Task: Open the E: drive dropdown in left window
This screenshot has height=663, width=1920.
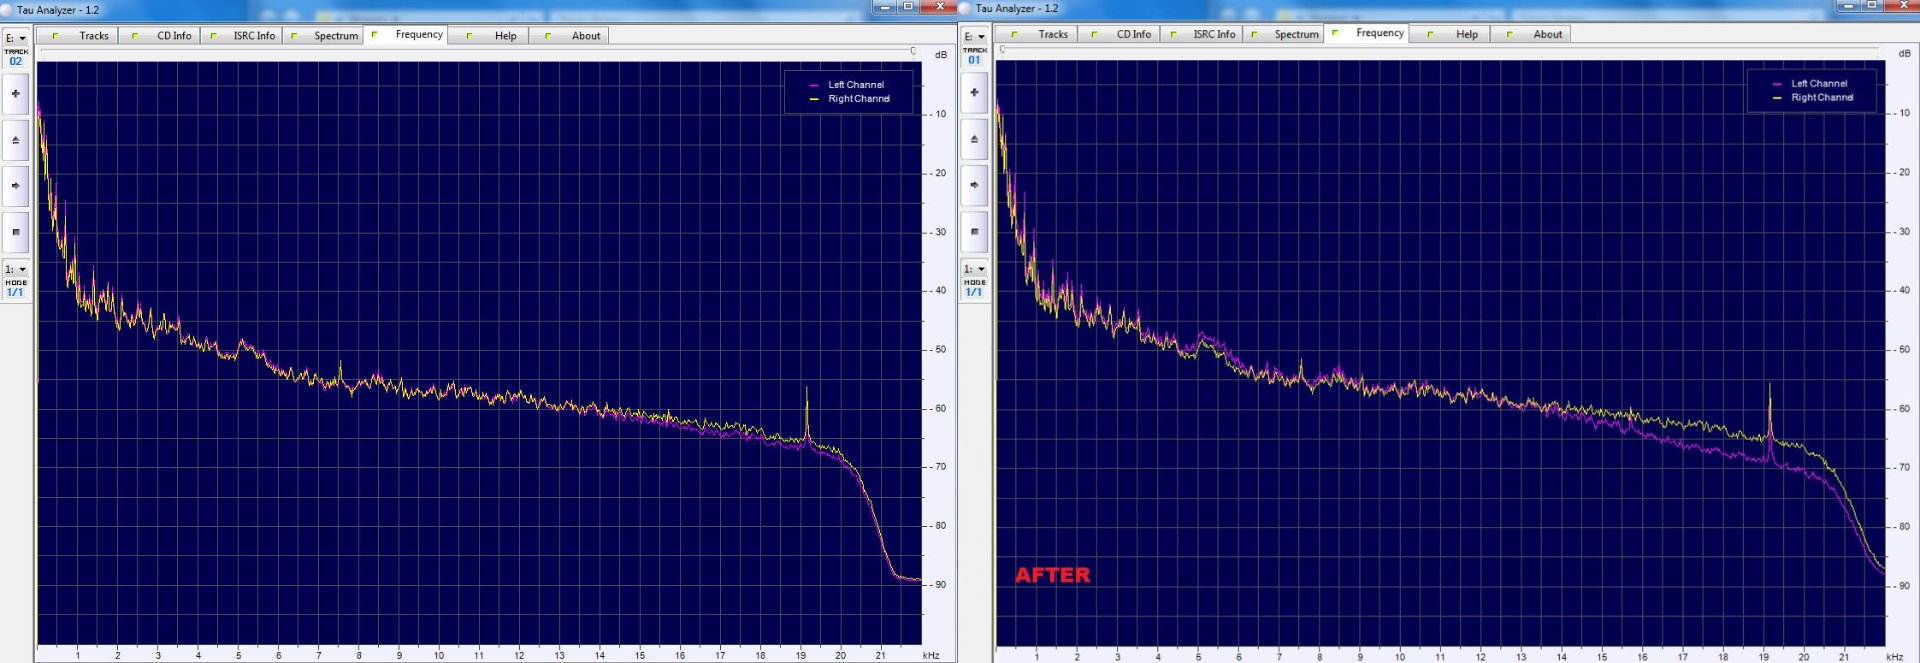Action: (x=16, y=38)
